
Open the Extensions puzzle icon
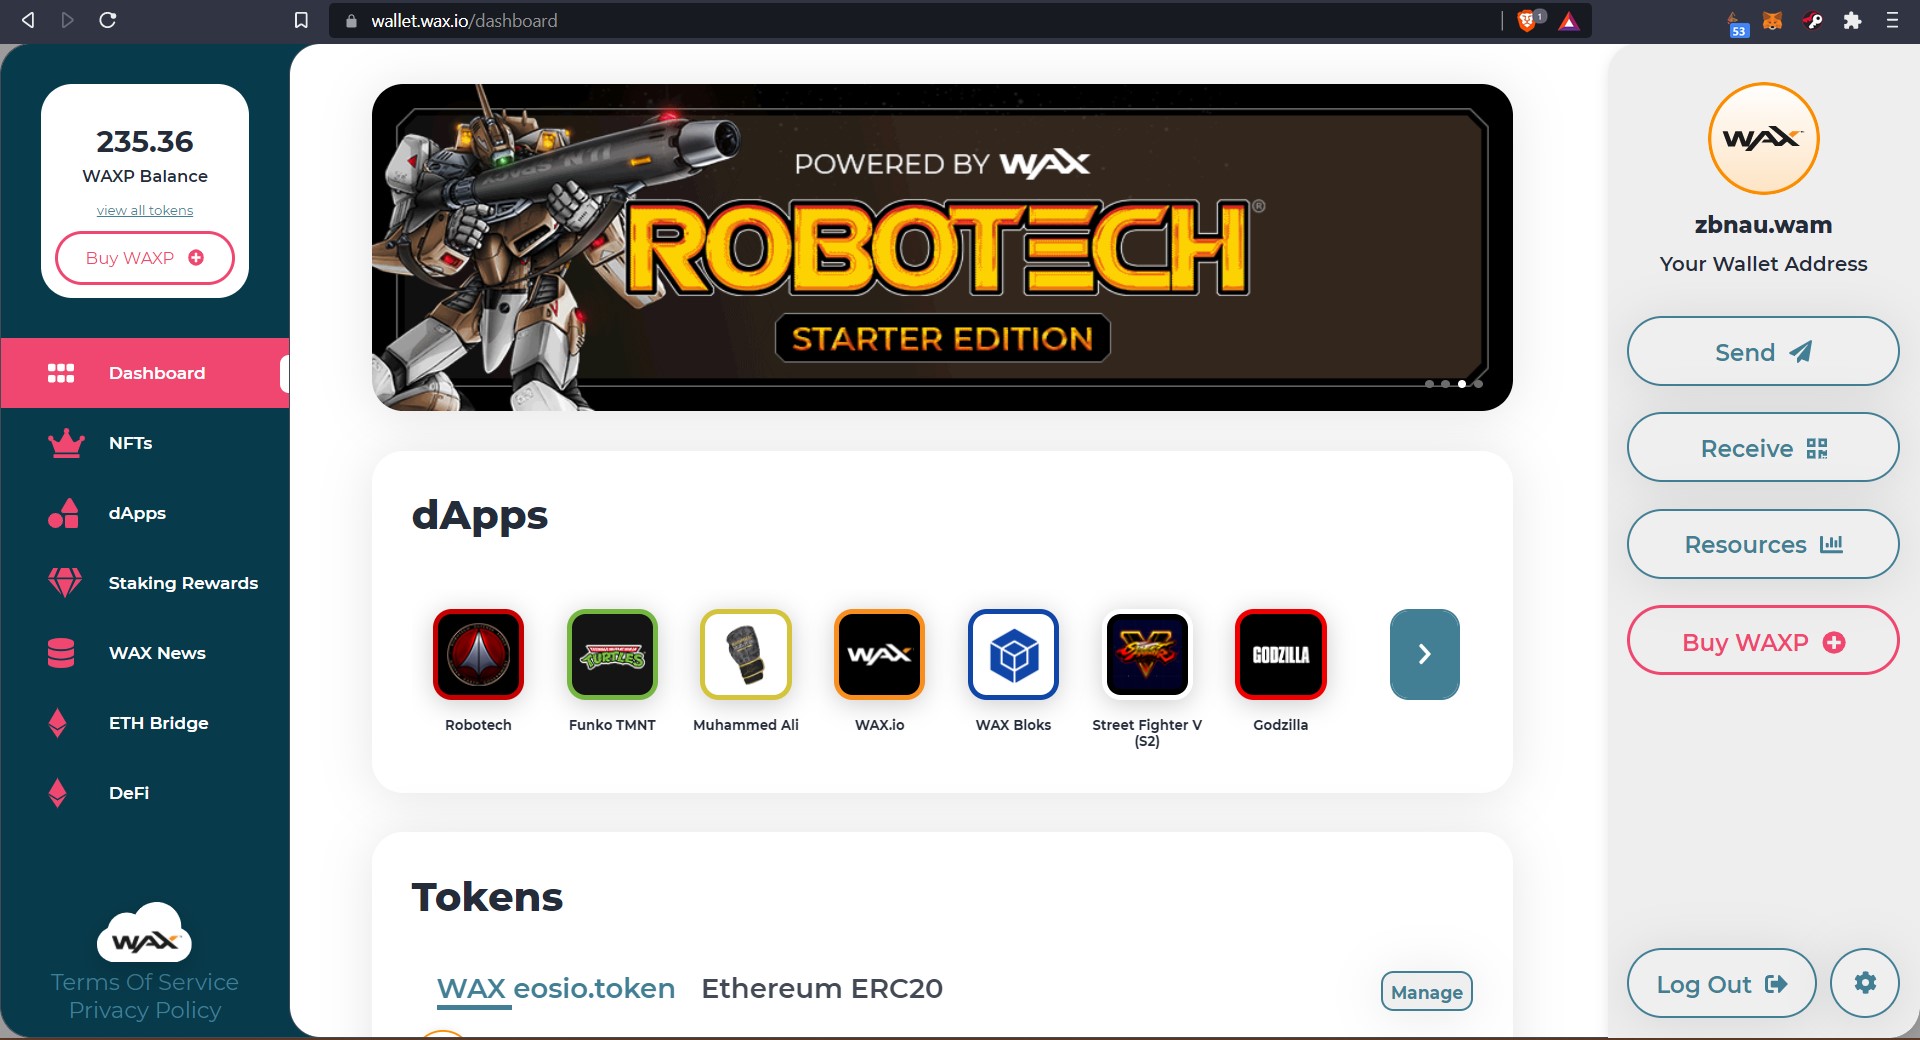1852,20
